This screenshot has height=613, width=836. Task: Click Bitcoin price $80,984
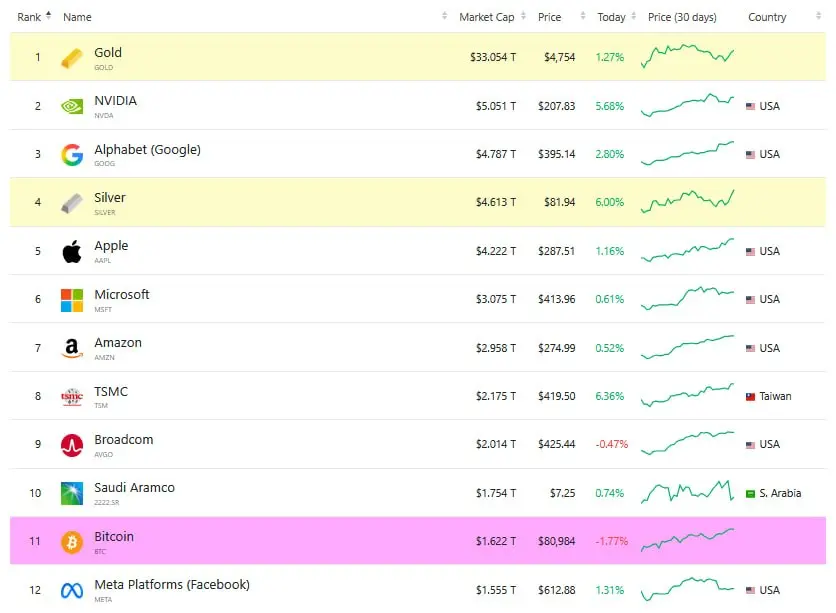tap(556, 542)
